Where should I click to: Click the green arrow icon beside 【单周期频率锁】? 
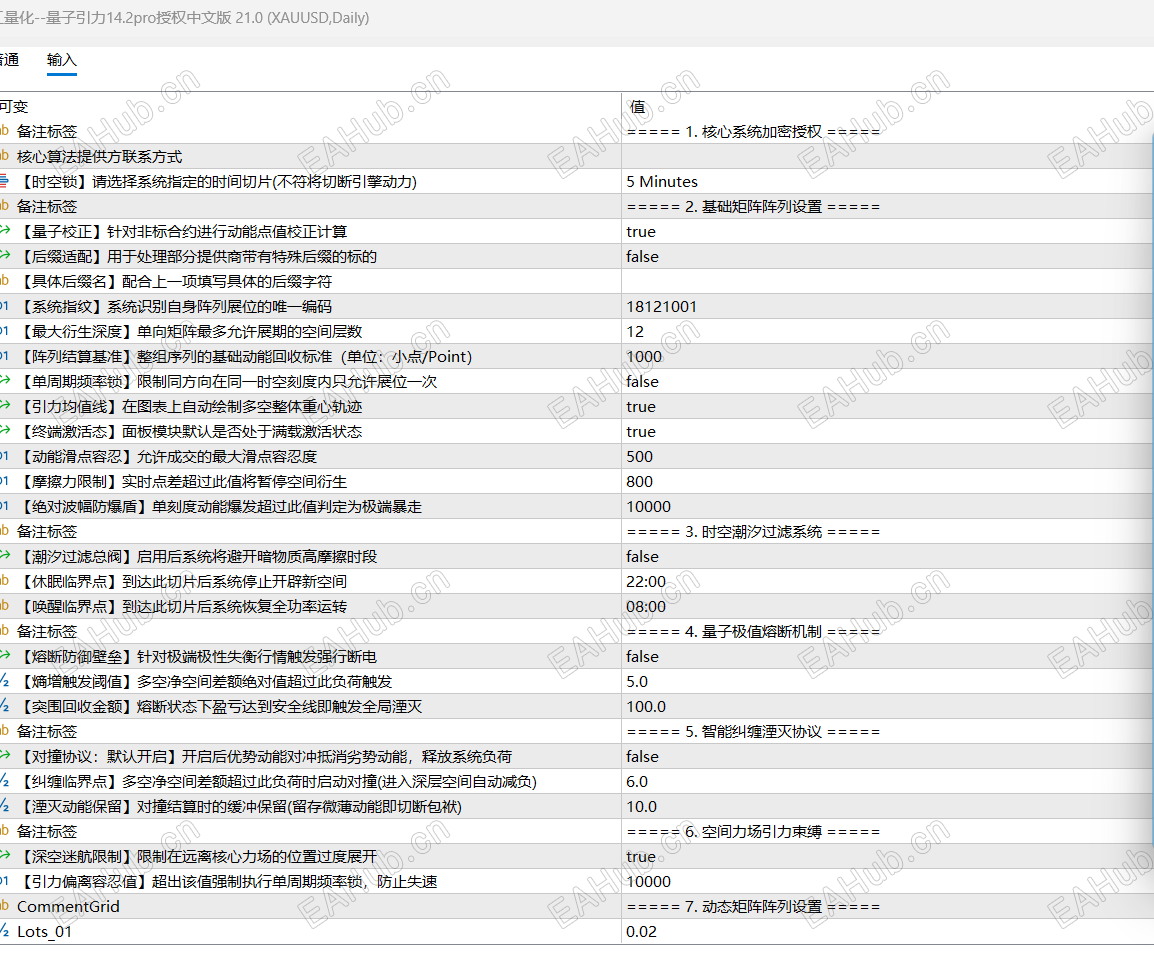[x=4, y=381]
